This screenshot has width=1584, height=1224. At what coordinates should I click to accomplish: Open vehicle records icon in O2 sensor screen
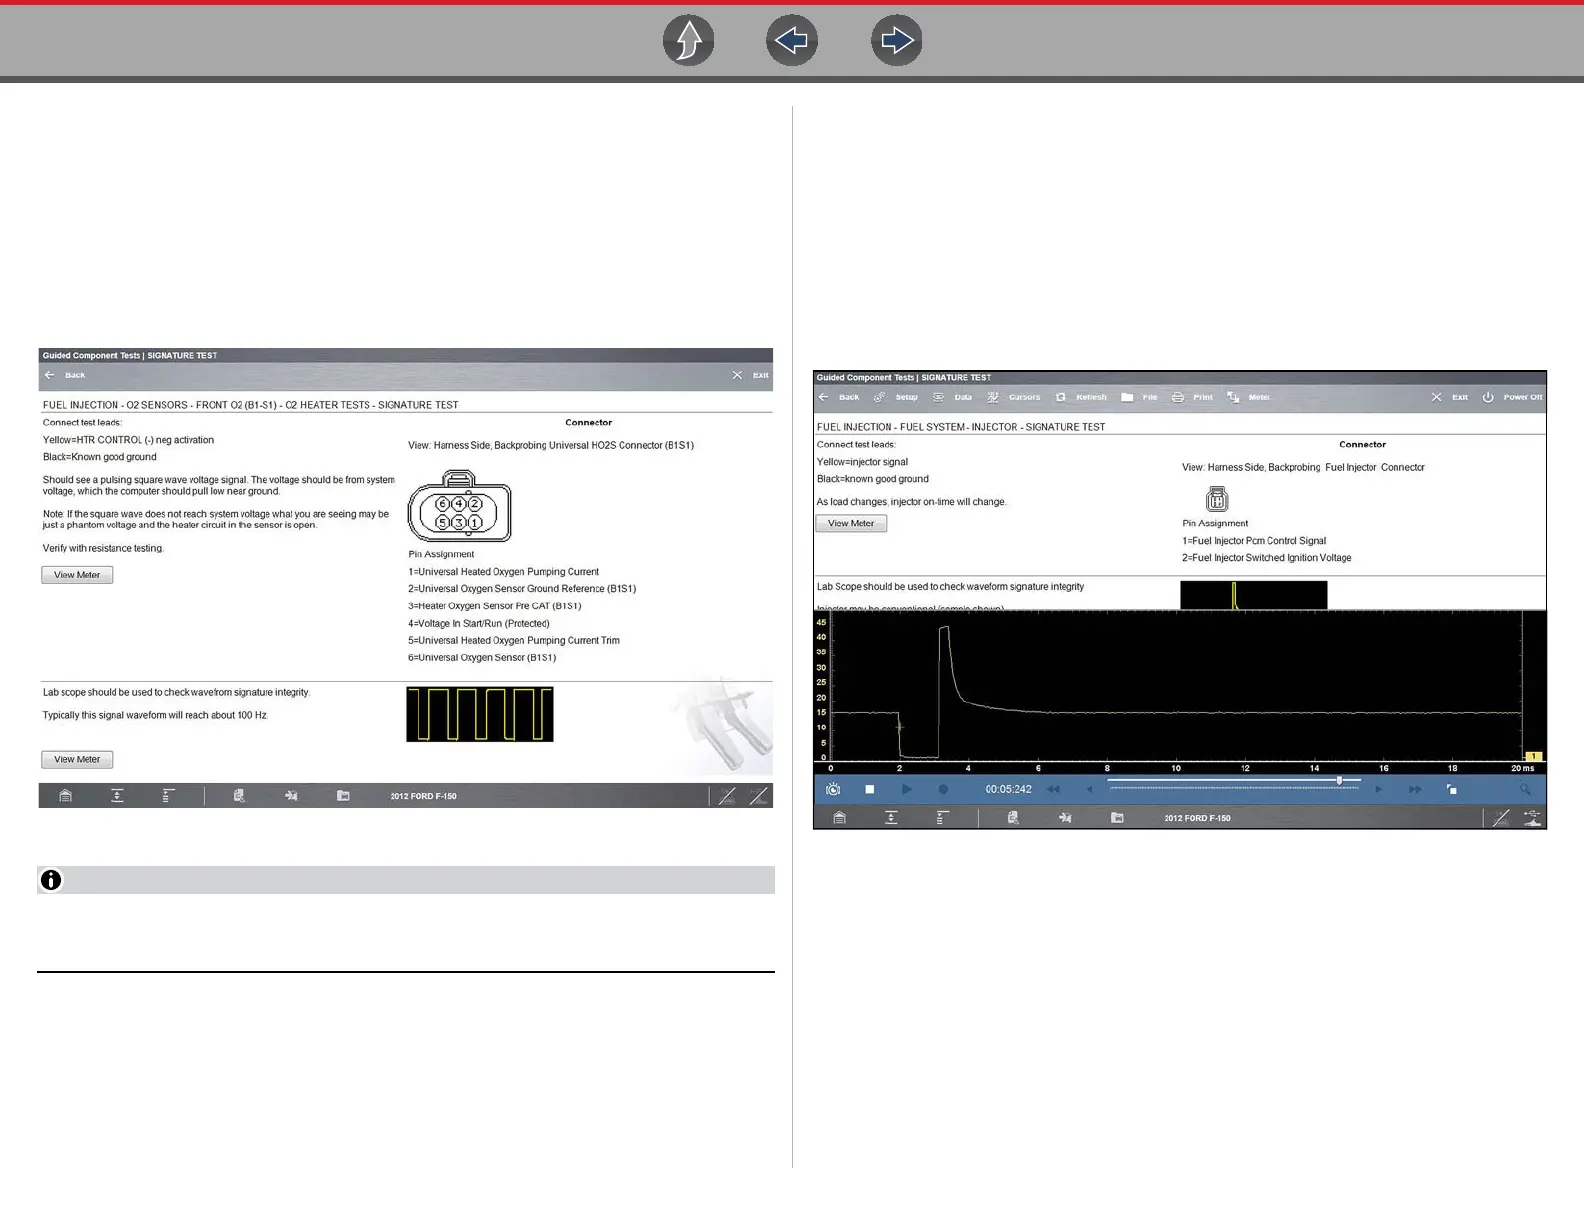(x=239, y=796)
